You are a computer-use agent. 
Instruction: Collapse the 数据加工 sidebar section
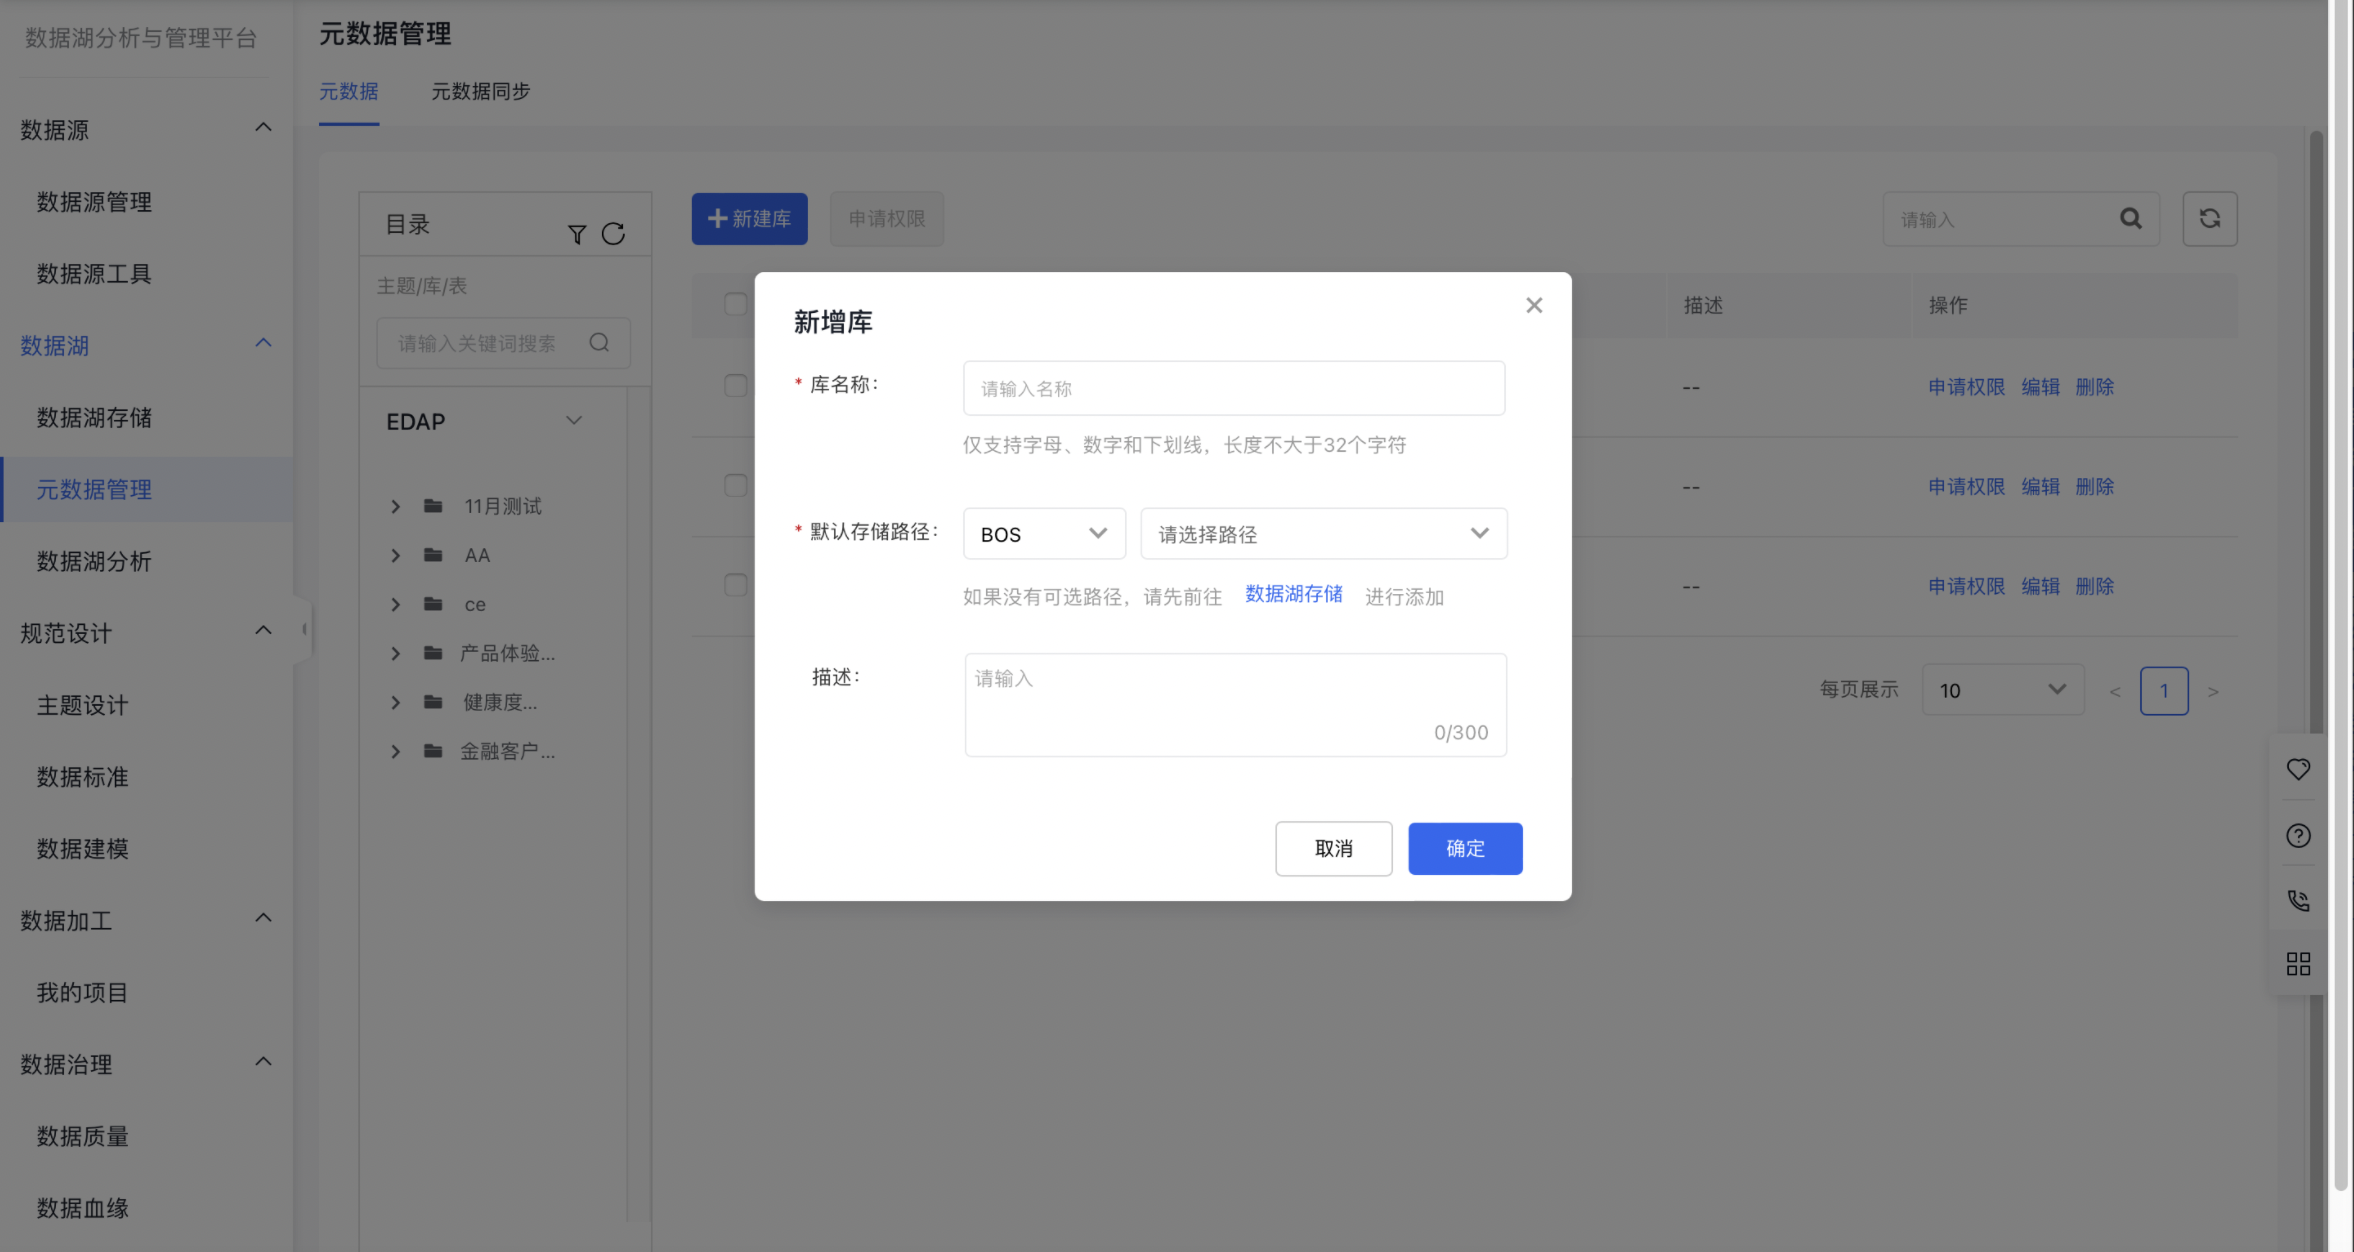coord(263,919)
